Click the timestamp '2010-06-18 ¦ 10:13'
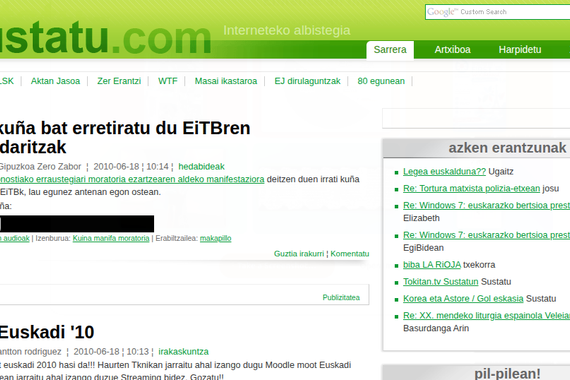The height and width of the screenshot is (380, 570). point(111,352)
